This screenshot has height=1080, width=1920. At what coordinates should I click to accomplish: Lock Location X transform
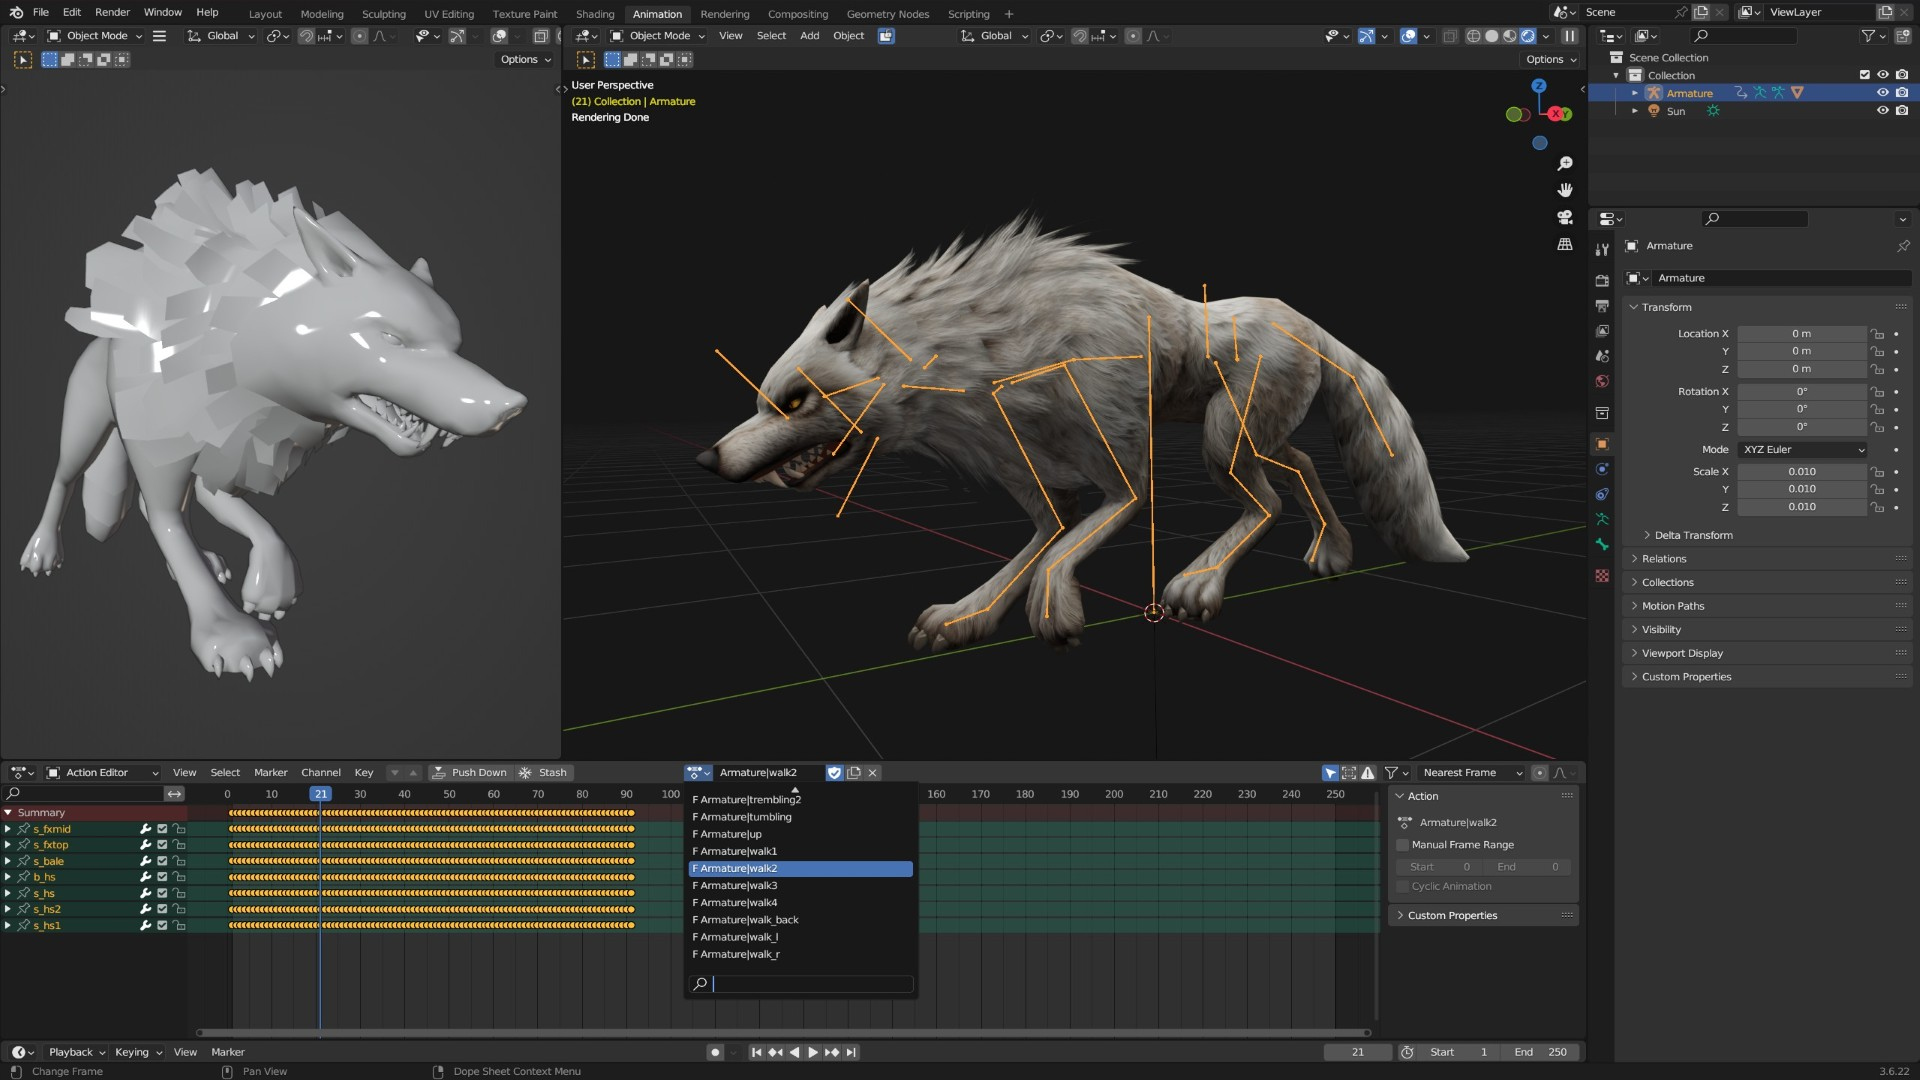tap(1878, 334)
